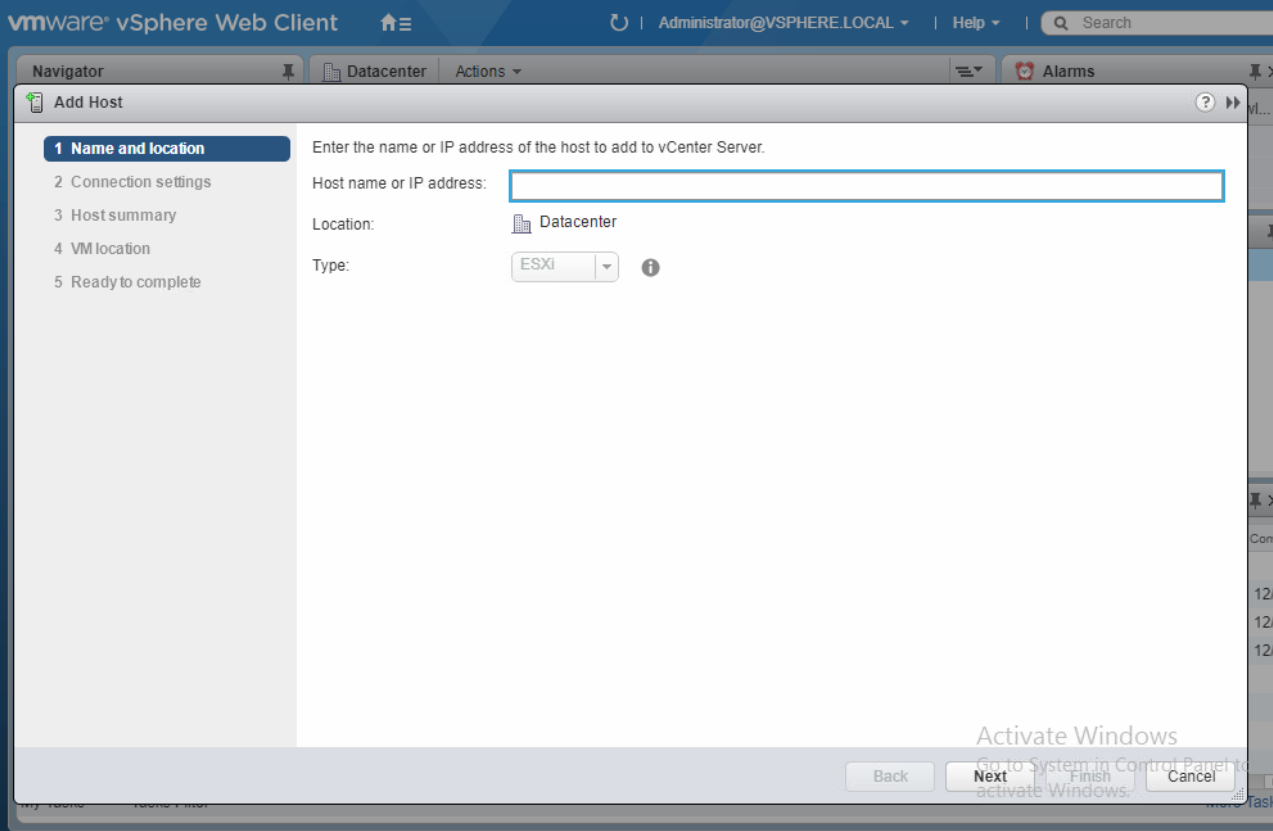1273x831 pixels.
Task: Refresh using the circular arrow icon
Action: (x=619, y=23)
